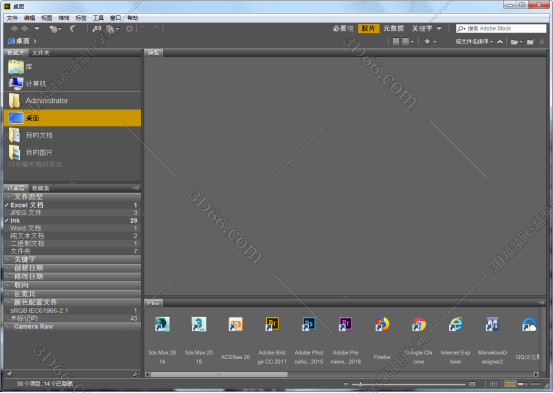Expand the 创建日期 filter section
The height and width of the screenshot is (393, 553).
point(72,268)
